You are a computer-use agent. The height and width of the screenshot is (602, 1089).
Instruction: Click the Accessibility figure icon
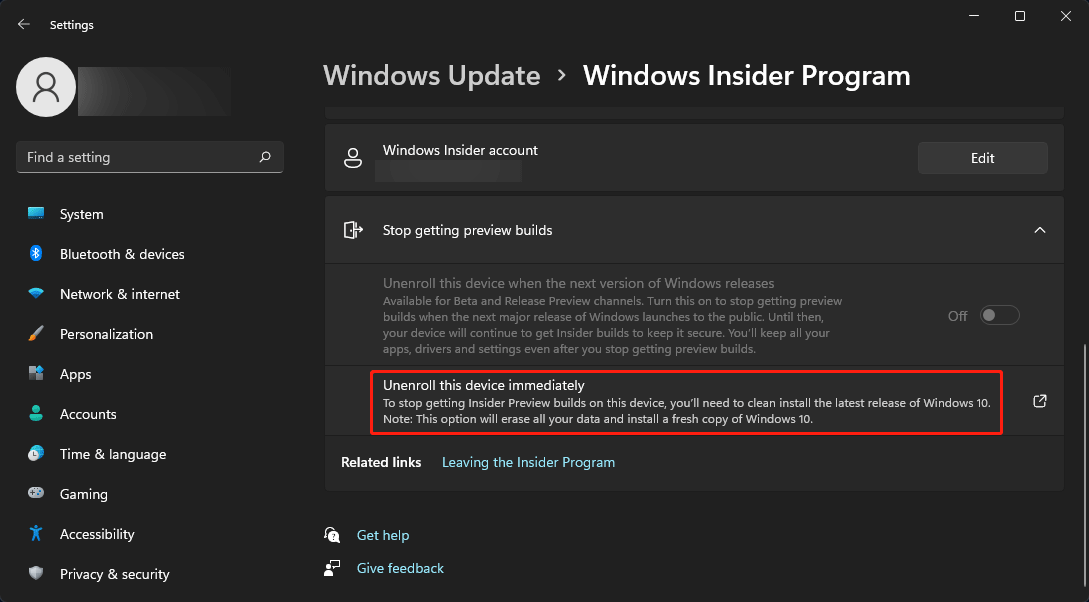[x=36, y=533]
